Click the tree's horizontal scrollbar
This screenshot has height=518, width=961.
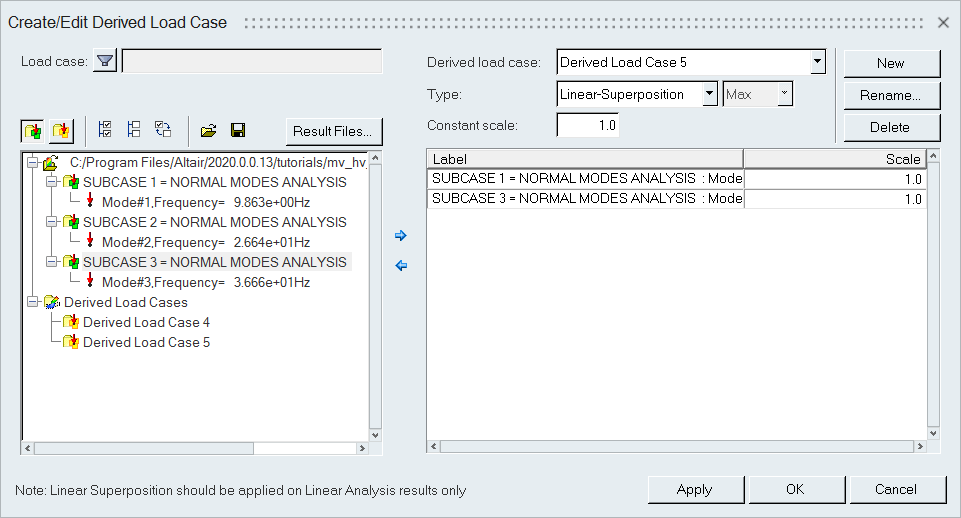point(140,449)
